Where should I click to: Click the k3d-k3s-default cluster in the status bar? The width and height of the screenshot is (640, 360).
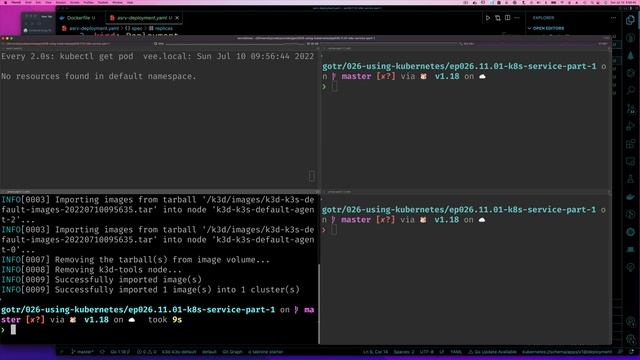(x=178, y=352)
